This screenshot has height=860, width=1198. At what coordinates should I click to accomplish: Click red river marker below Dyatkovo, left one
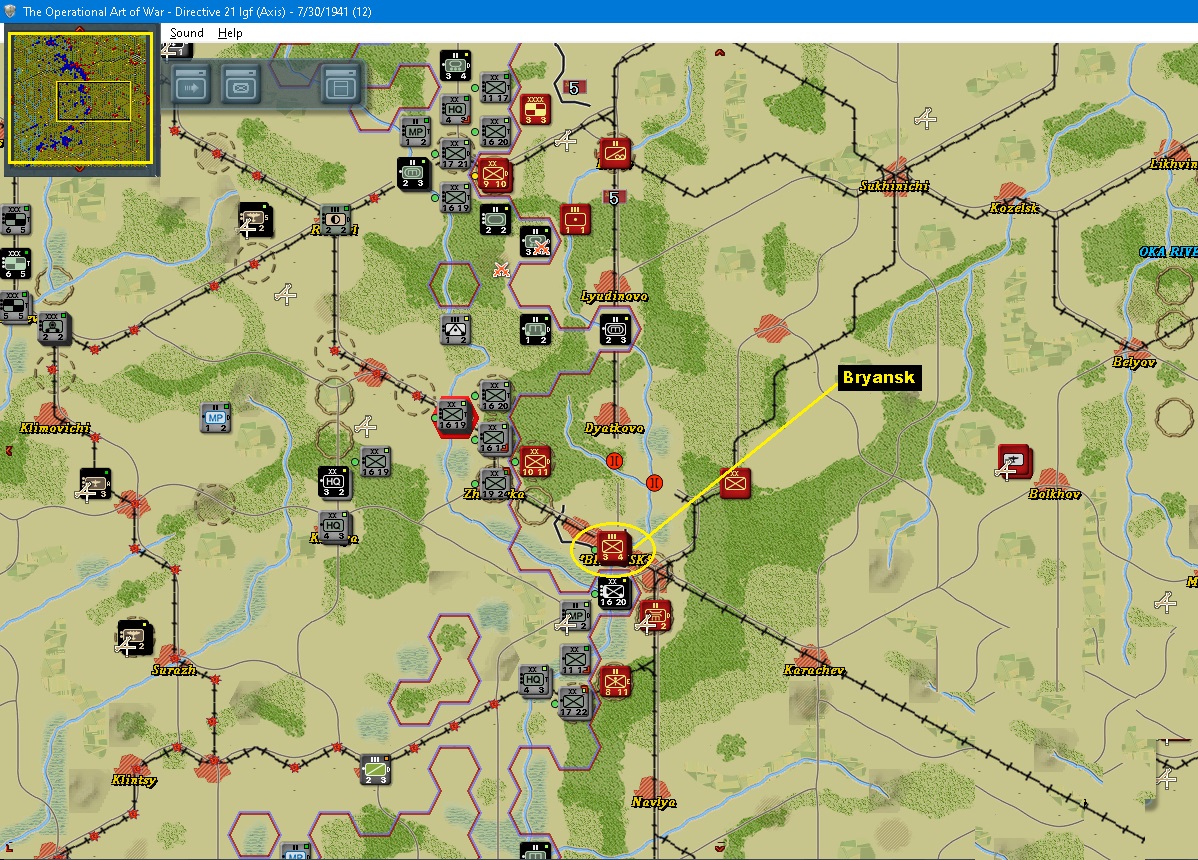pos(614,461)
